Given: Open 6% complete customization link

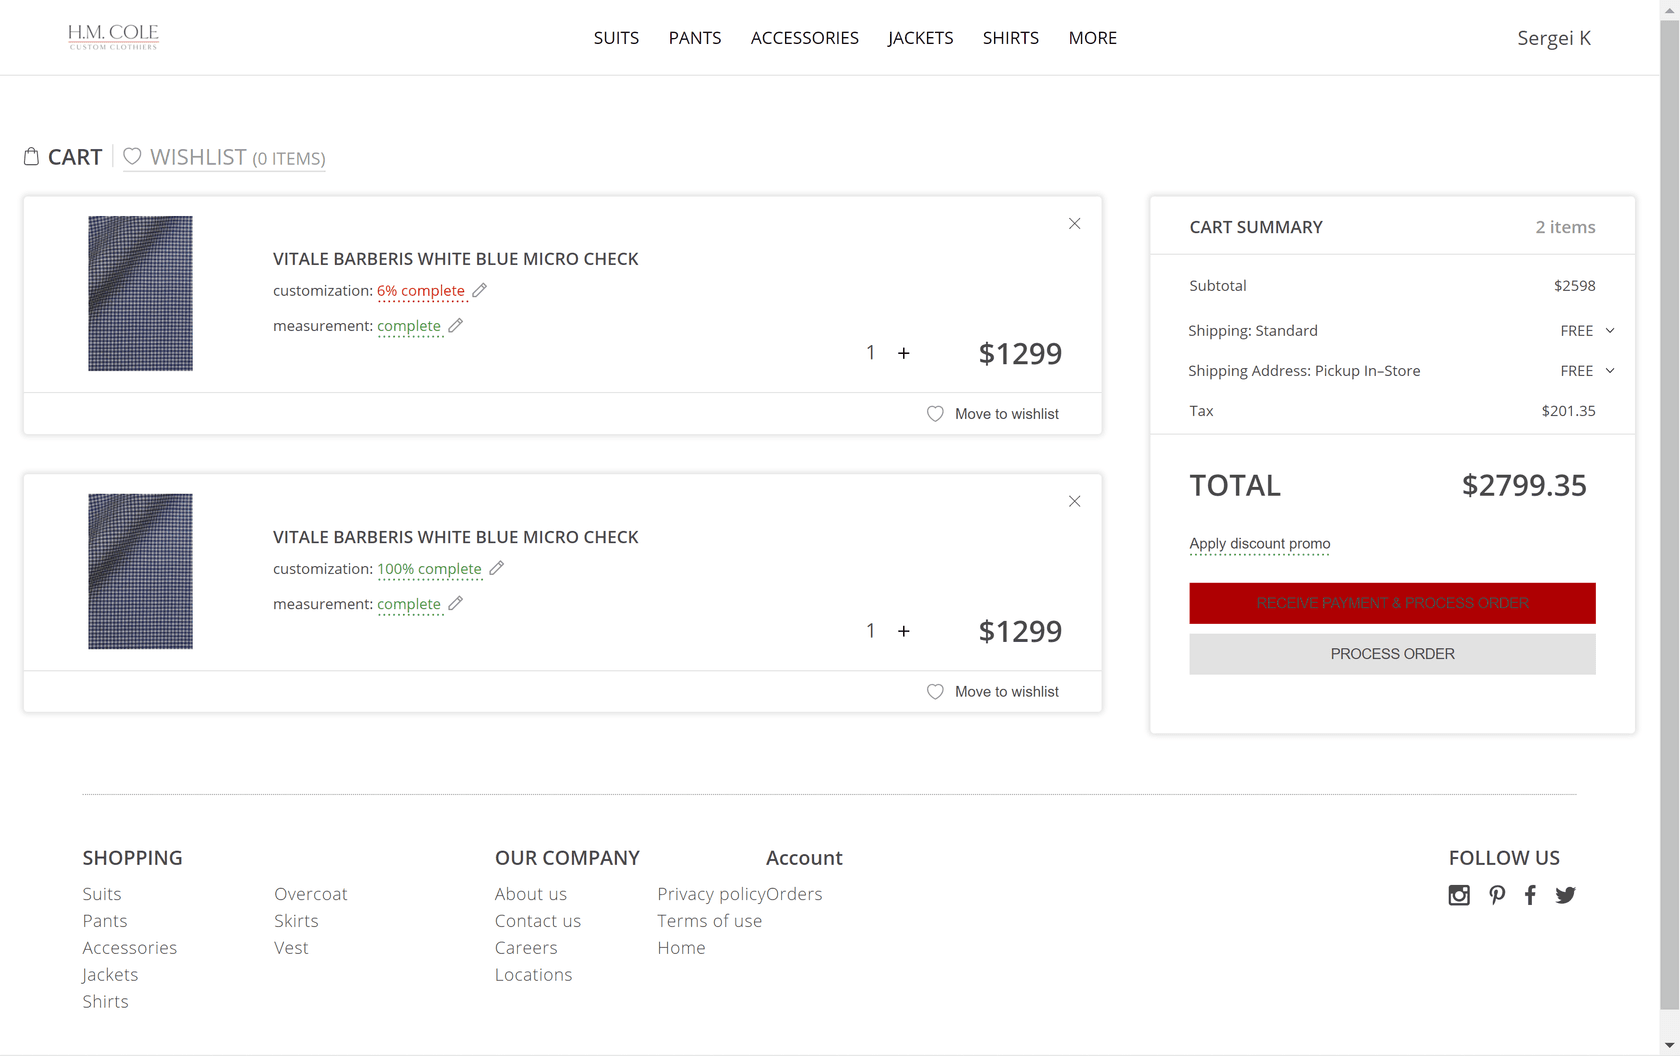Looking at the screenshot, I should tap(421, 291).
